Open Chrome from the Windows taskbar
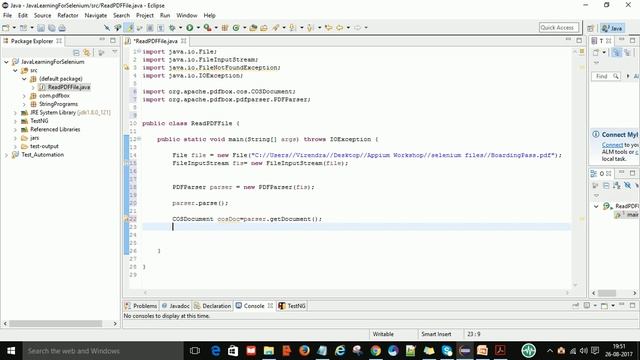640x360 pixels. (376, 351)
